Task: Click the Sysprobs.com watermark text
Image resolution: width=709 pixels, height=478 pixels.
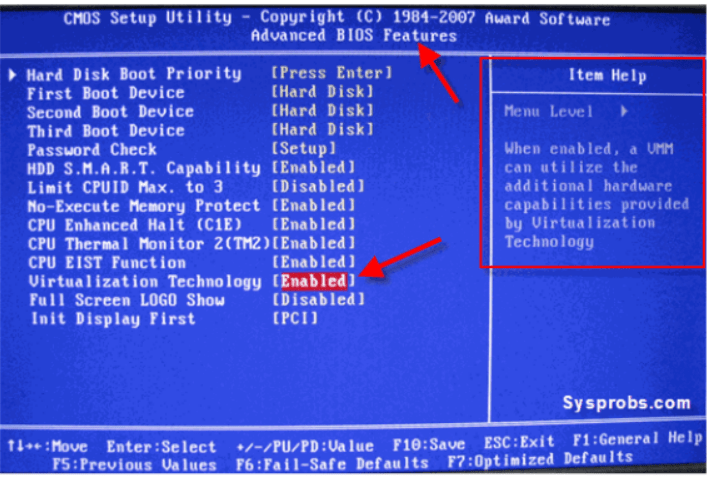Action: click(x=627, y=402)
